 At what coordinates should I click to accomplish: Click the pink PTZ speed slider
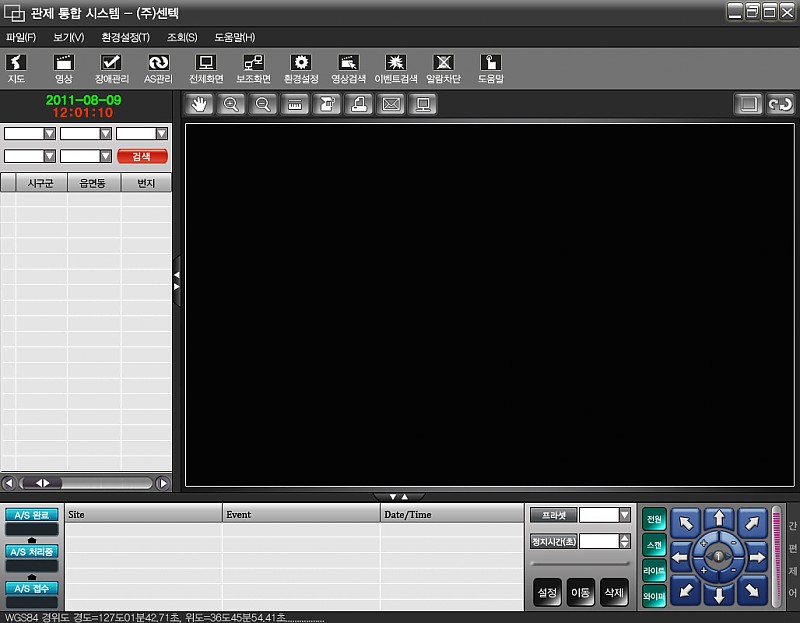pos(776,555)
